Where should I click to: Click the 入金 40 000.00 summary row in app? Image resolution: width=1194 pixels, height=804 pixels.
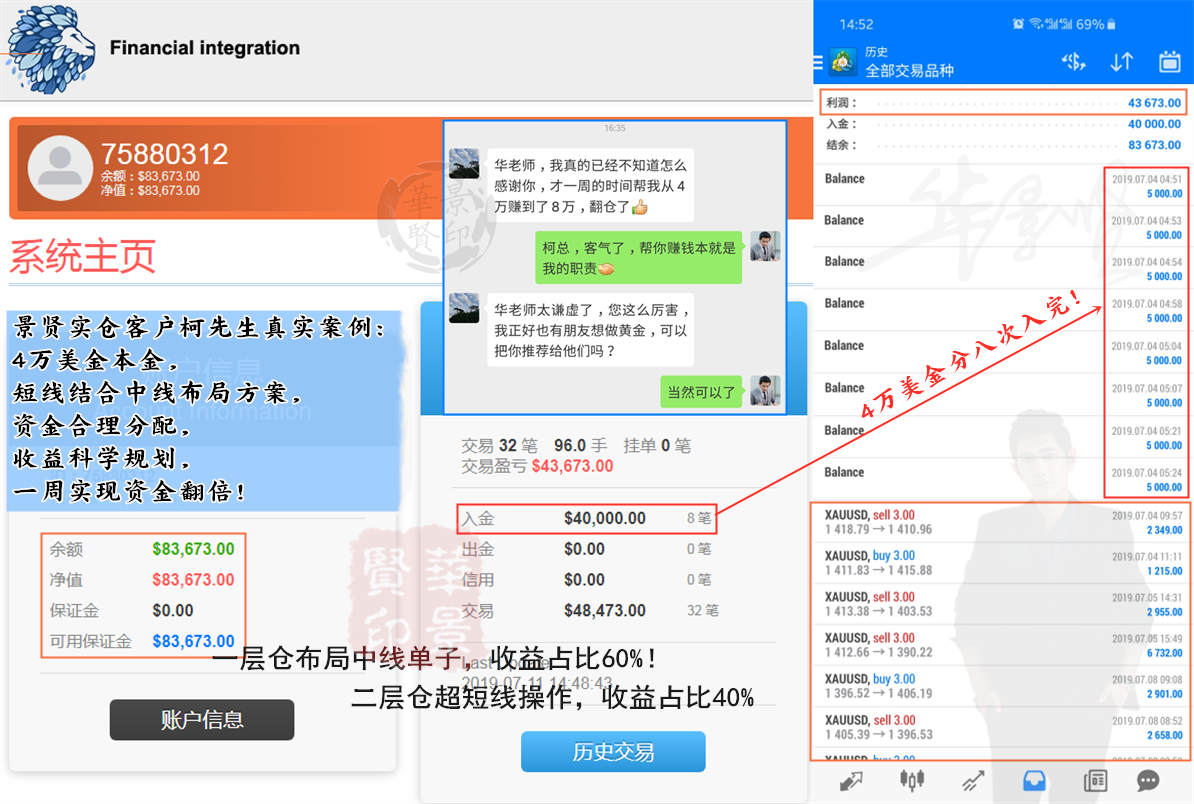tap(1003, 124)
